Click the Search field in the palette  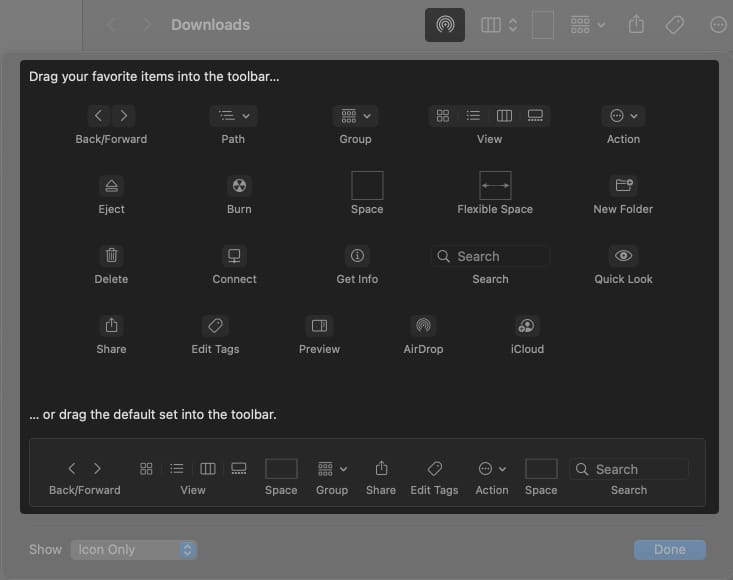(490, 256)
